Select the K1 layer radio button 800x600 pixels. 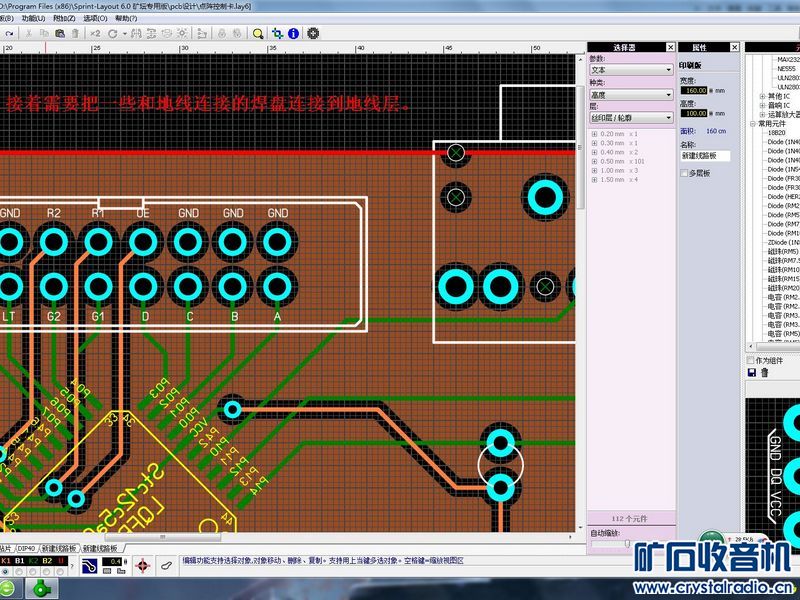tap(6, 572)
